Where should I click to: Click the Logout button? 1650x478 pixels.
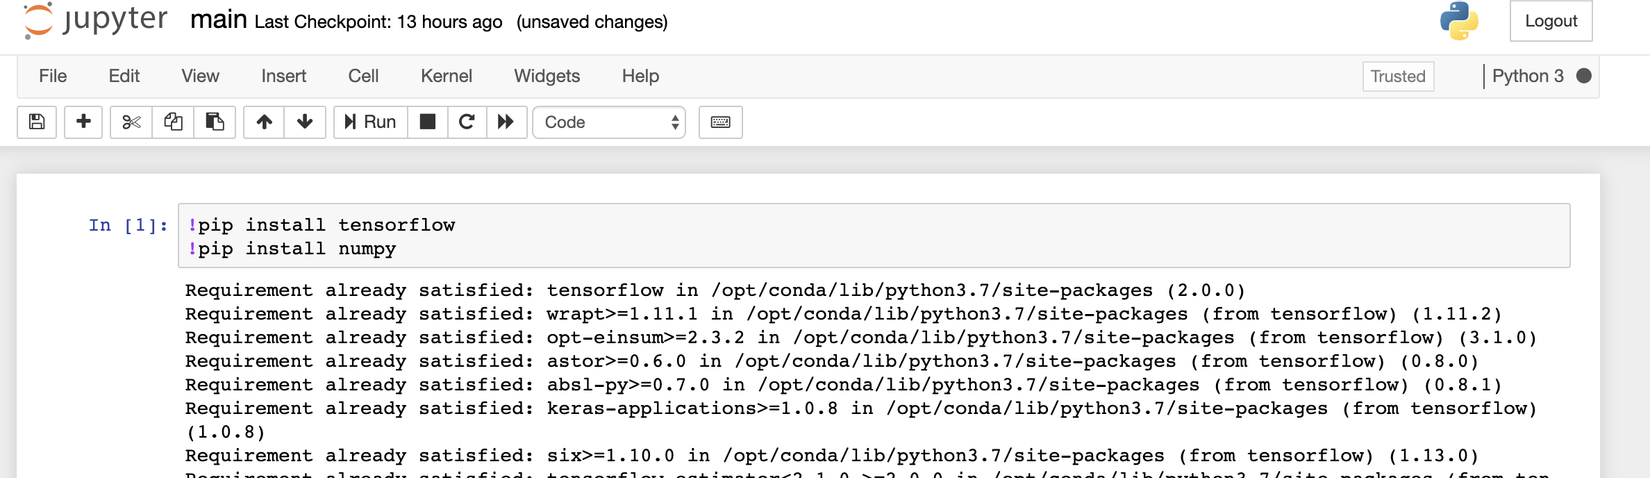(x=1551, y=21)
